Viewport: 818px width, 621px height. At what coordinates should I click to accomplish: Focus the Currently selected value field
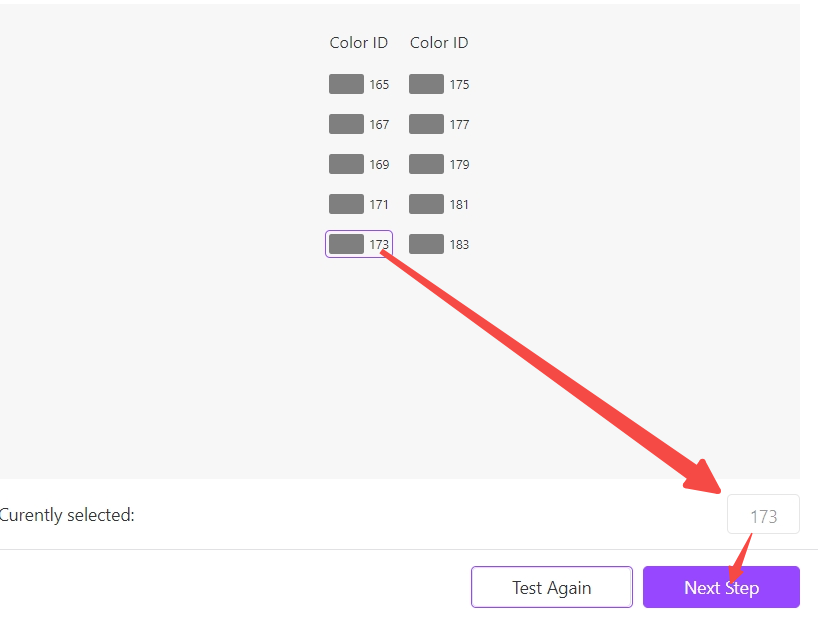coord(763,515)
